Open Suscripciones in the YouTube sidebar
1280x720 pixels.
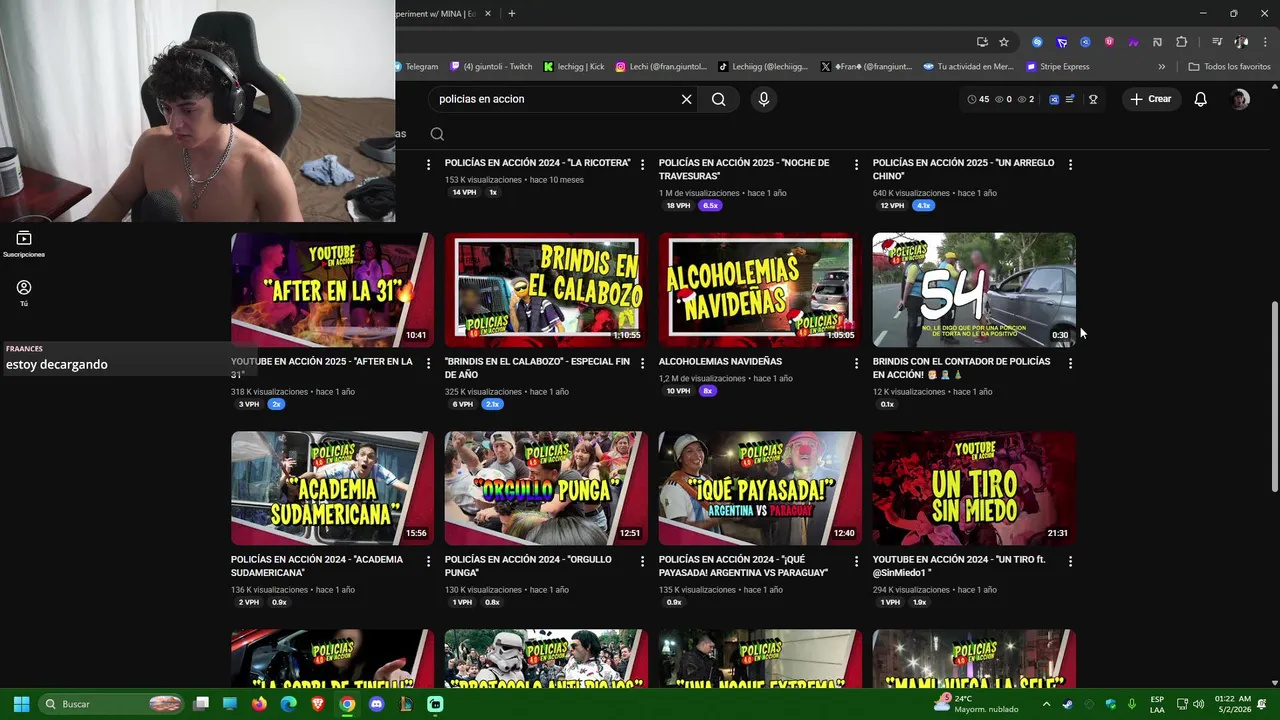[24, 244]
